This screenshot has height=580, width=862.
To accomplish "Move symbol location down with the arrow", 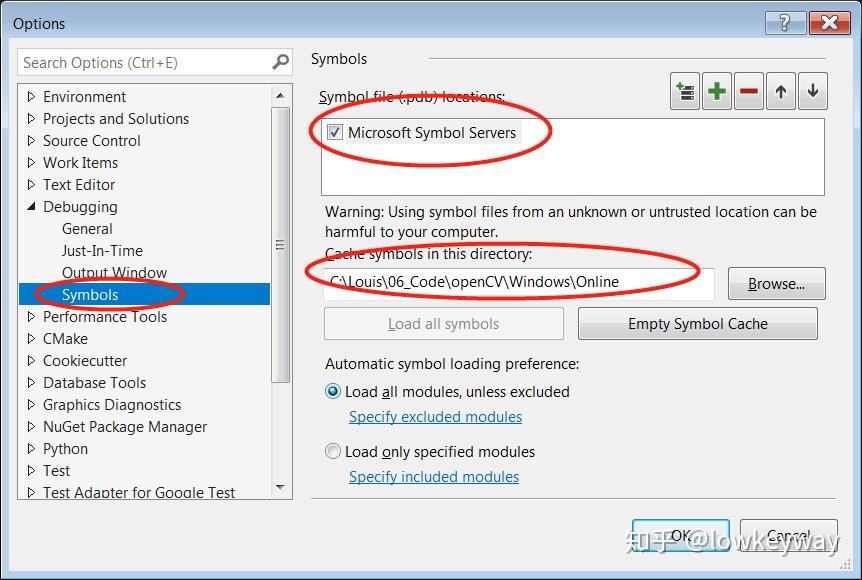I will [812, 92].
